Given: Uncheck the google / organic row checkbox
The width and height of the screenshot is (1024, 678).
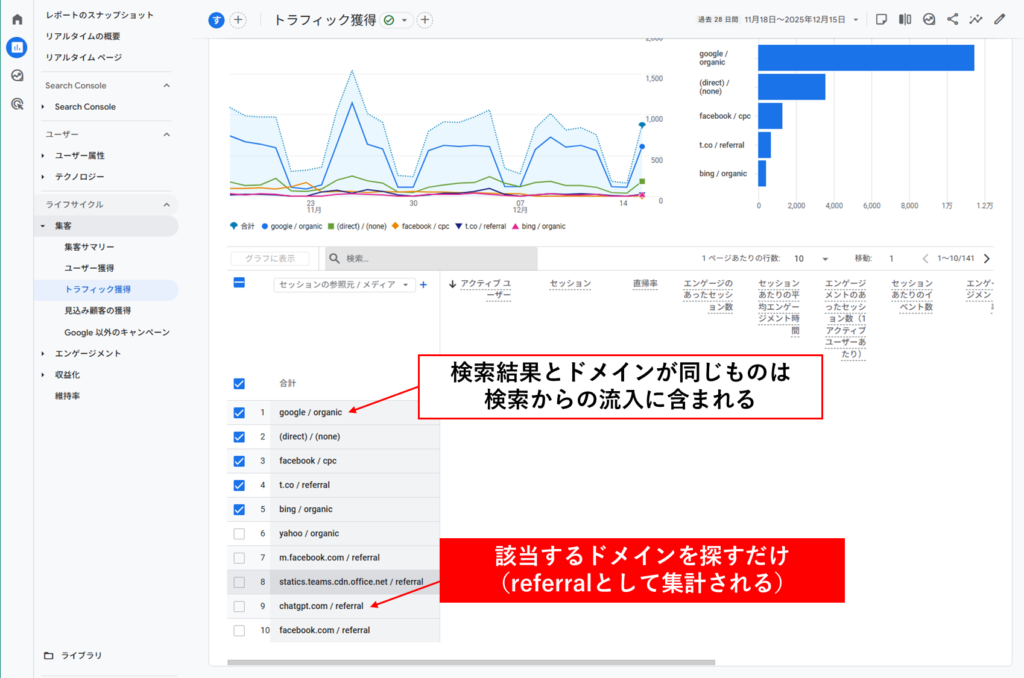Looking at the screenshot, I should [239, 412].
